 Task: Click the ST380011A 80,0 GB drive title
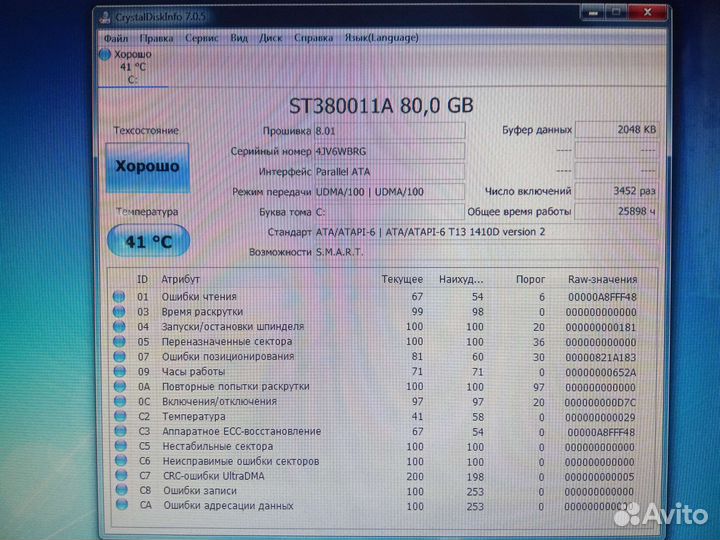381,106
